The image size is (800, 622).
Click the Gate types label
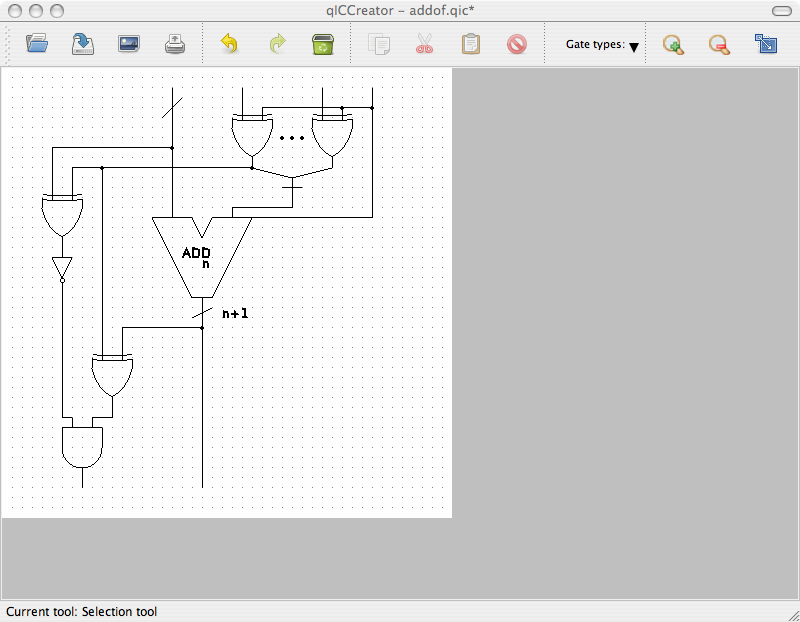[x=595, y=44]
